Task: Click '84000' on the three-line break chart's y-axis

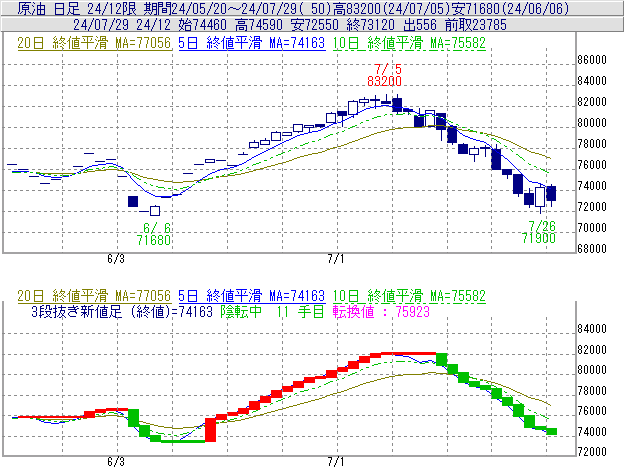Action: 592,329
